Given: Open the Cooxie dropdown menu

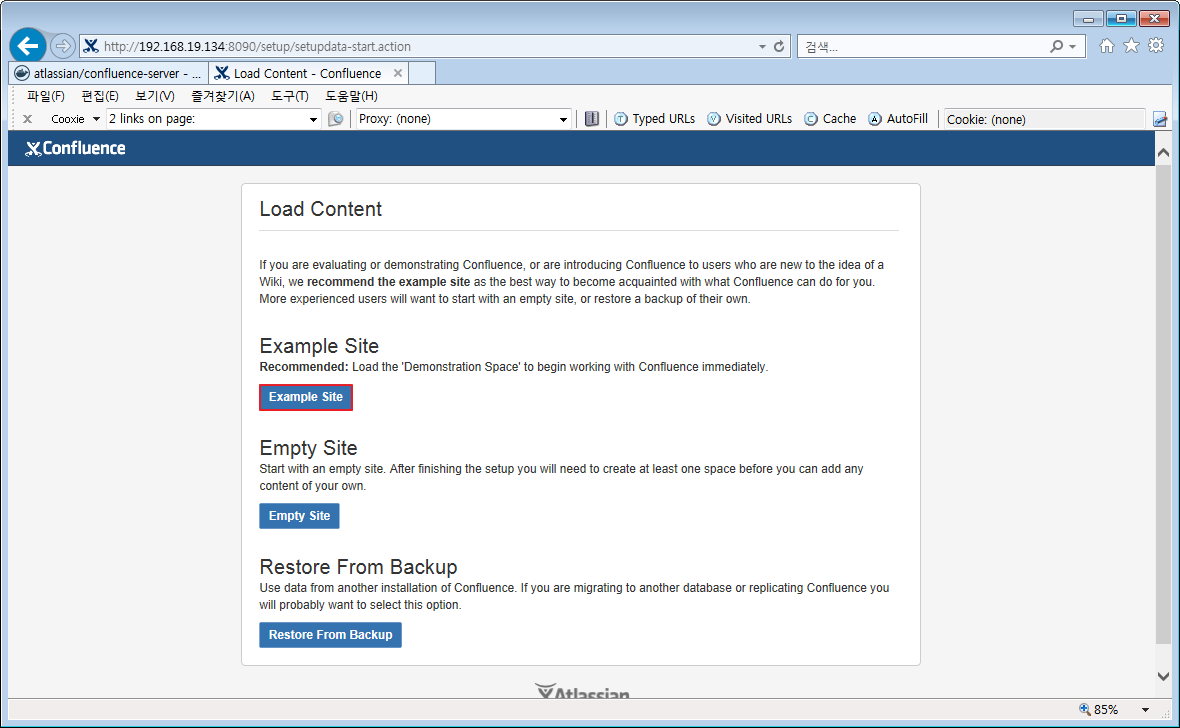Looking at the screenshot, I should coord(75,119).
